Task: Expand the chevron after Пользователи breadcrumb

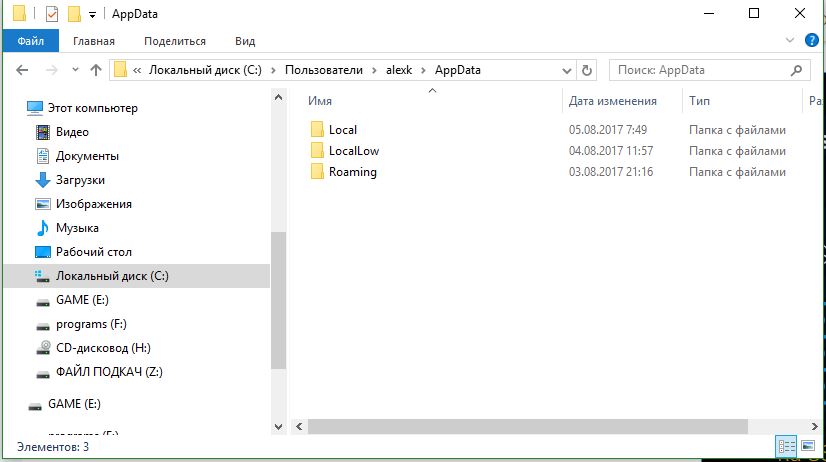Action: coord(374,70)
